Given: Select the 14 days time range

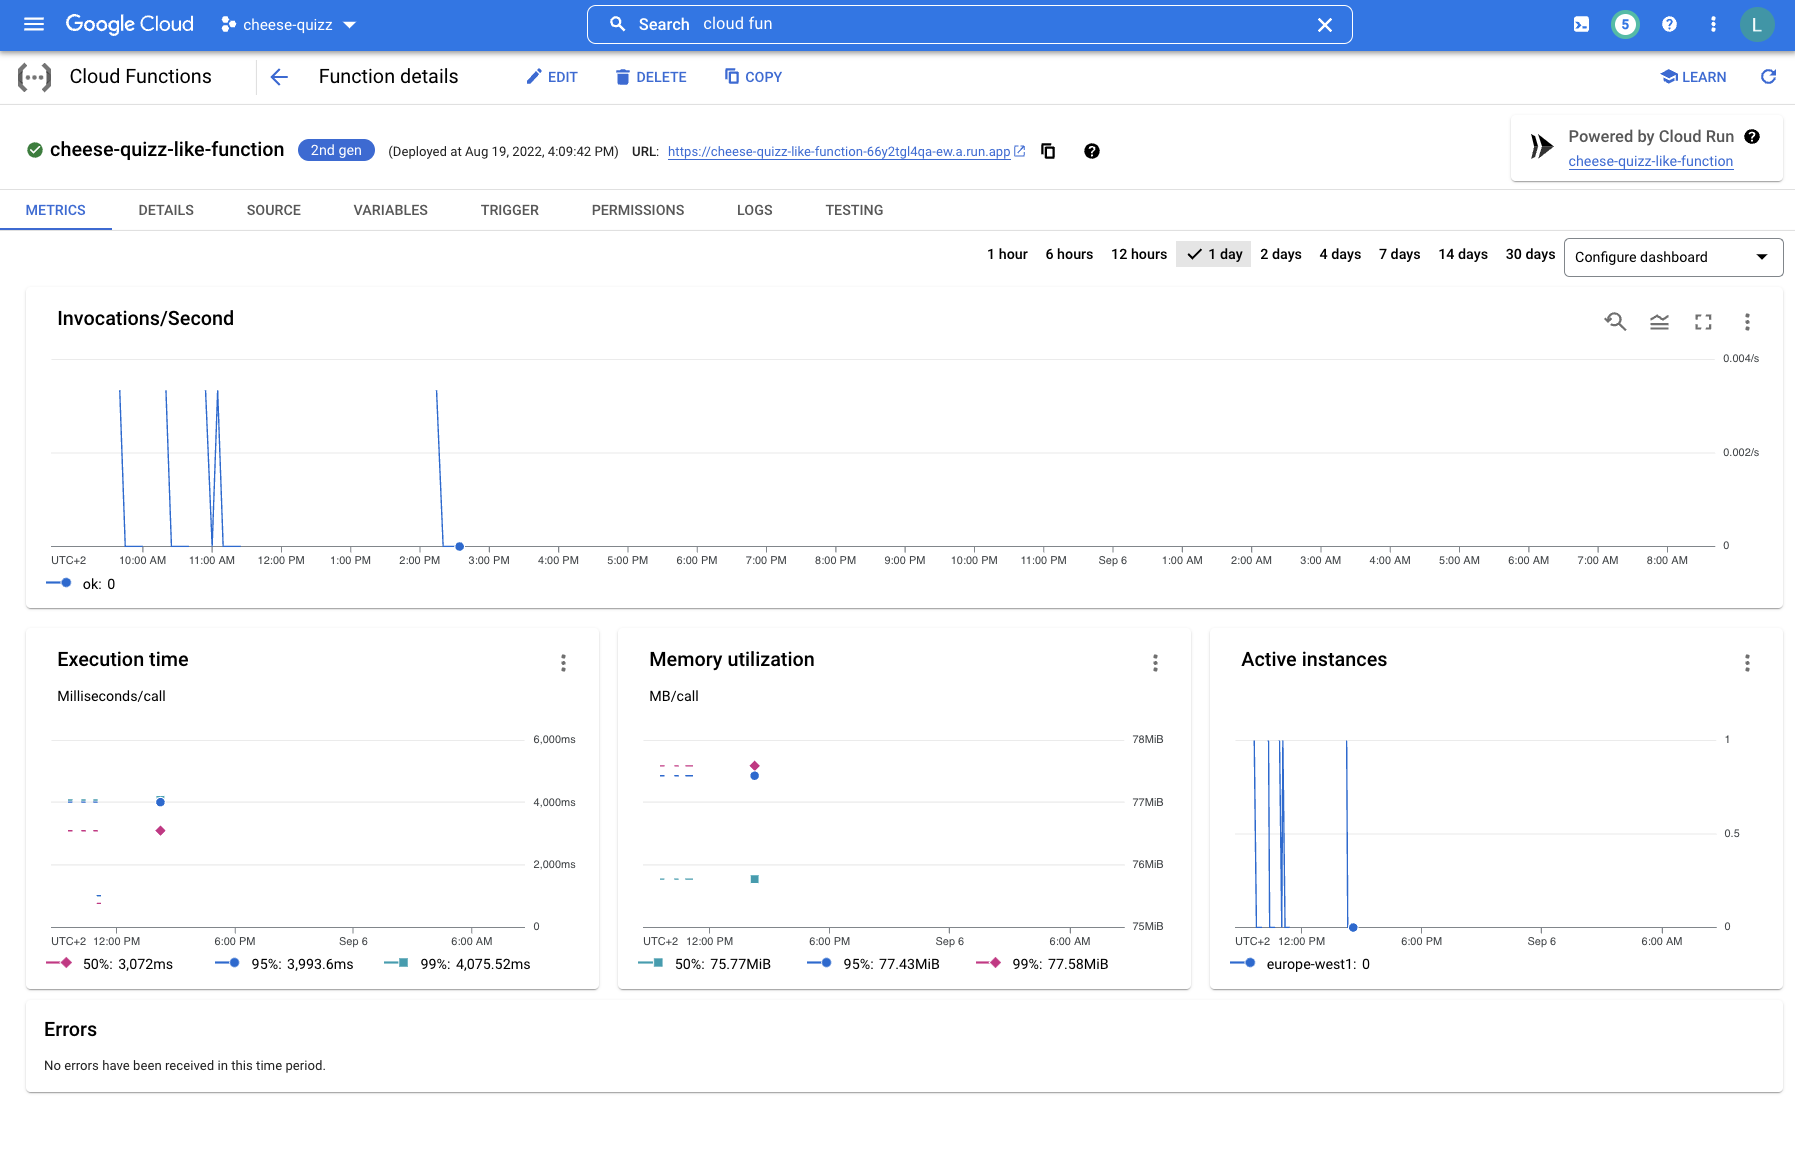Looking at the screenshot, I should pos(1463,254).
